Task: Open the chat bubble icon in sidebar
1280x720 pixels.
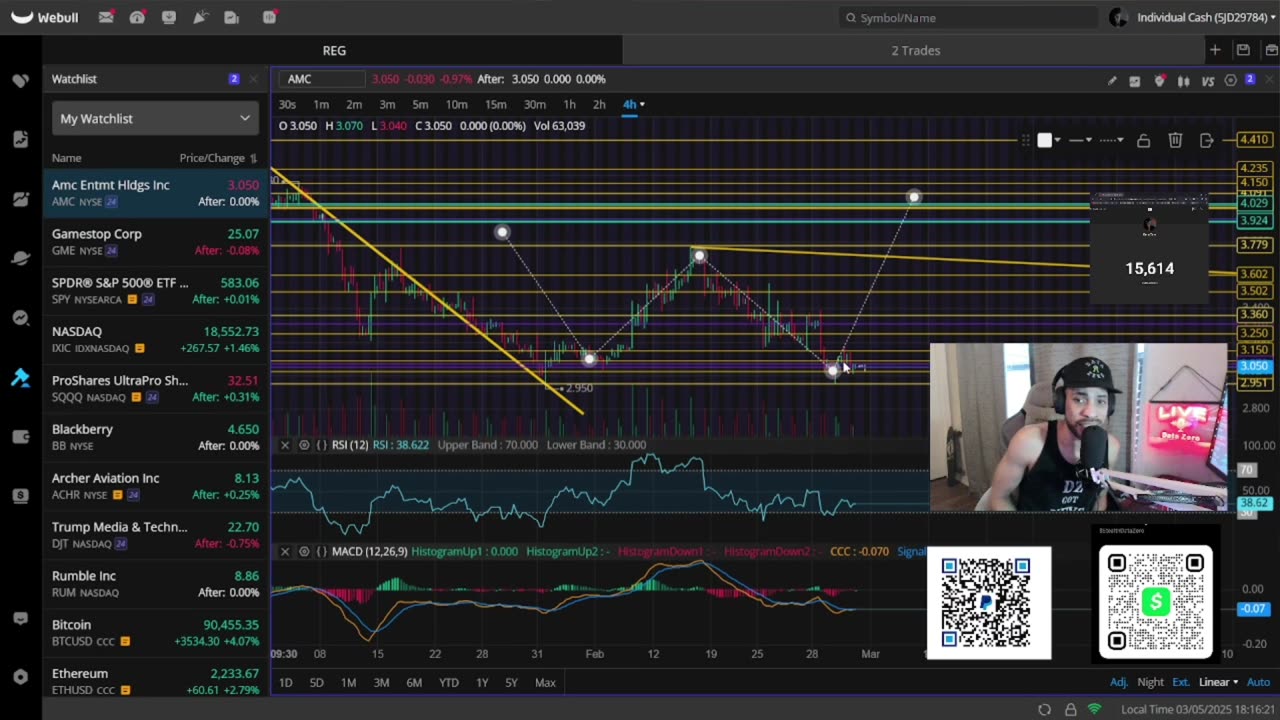Action: click(20, 619)
